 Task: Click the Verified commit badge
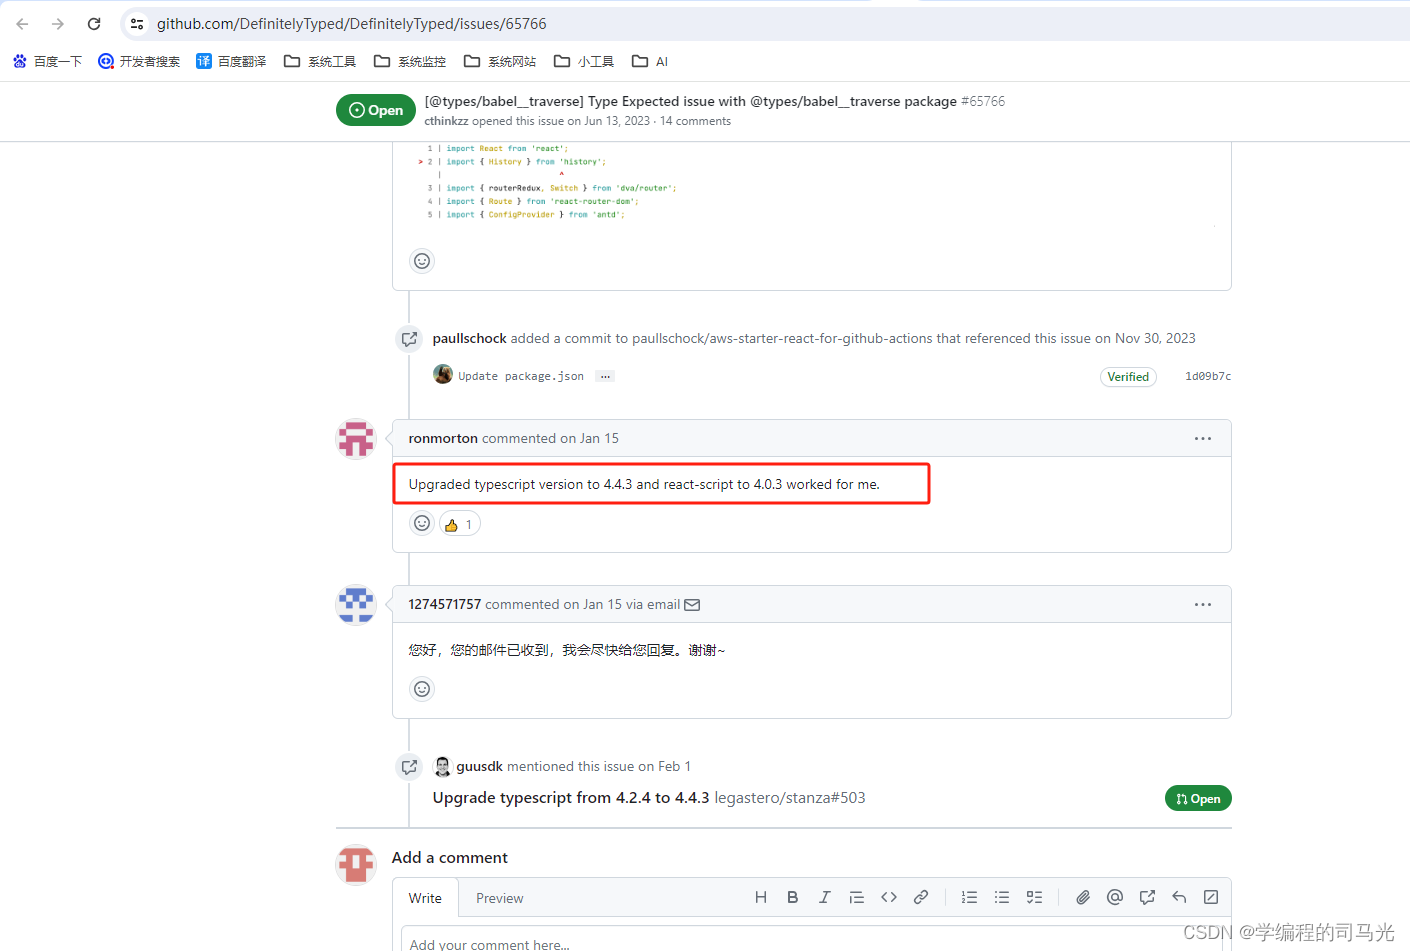click(1128, 377)
